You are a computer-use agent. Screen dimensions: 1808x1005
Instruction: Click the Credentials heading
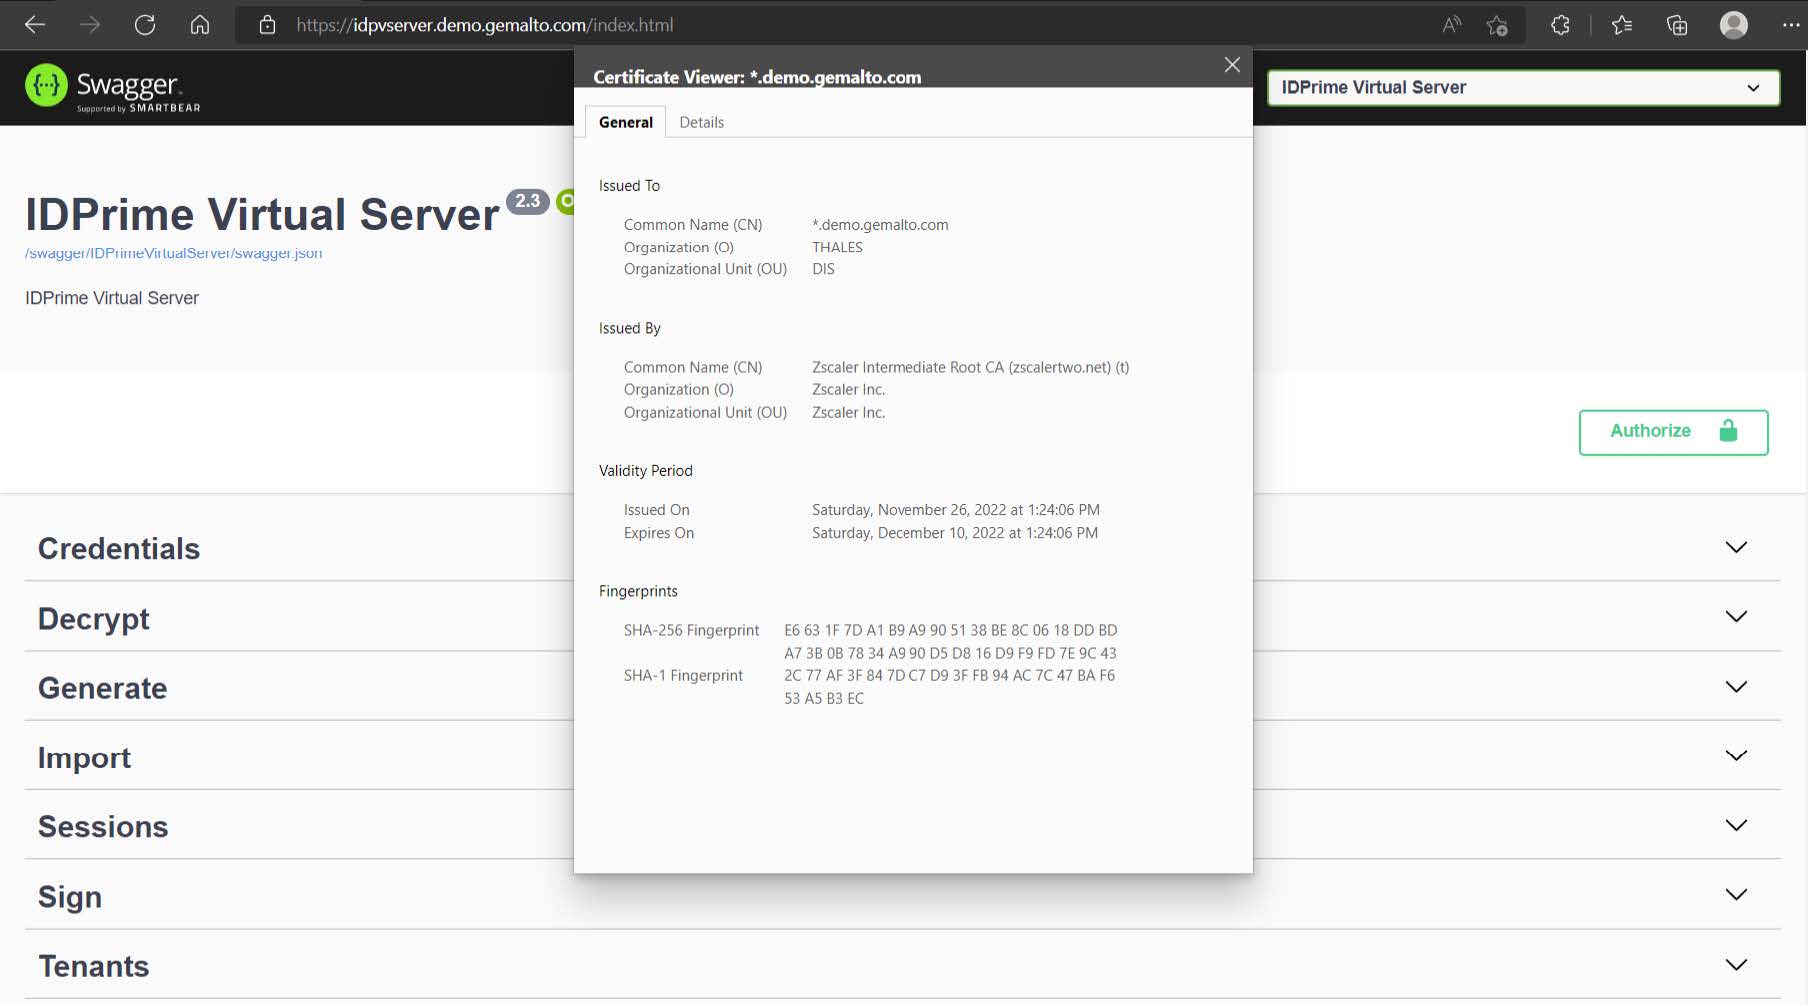click(x=119, y=548)
